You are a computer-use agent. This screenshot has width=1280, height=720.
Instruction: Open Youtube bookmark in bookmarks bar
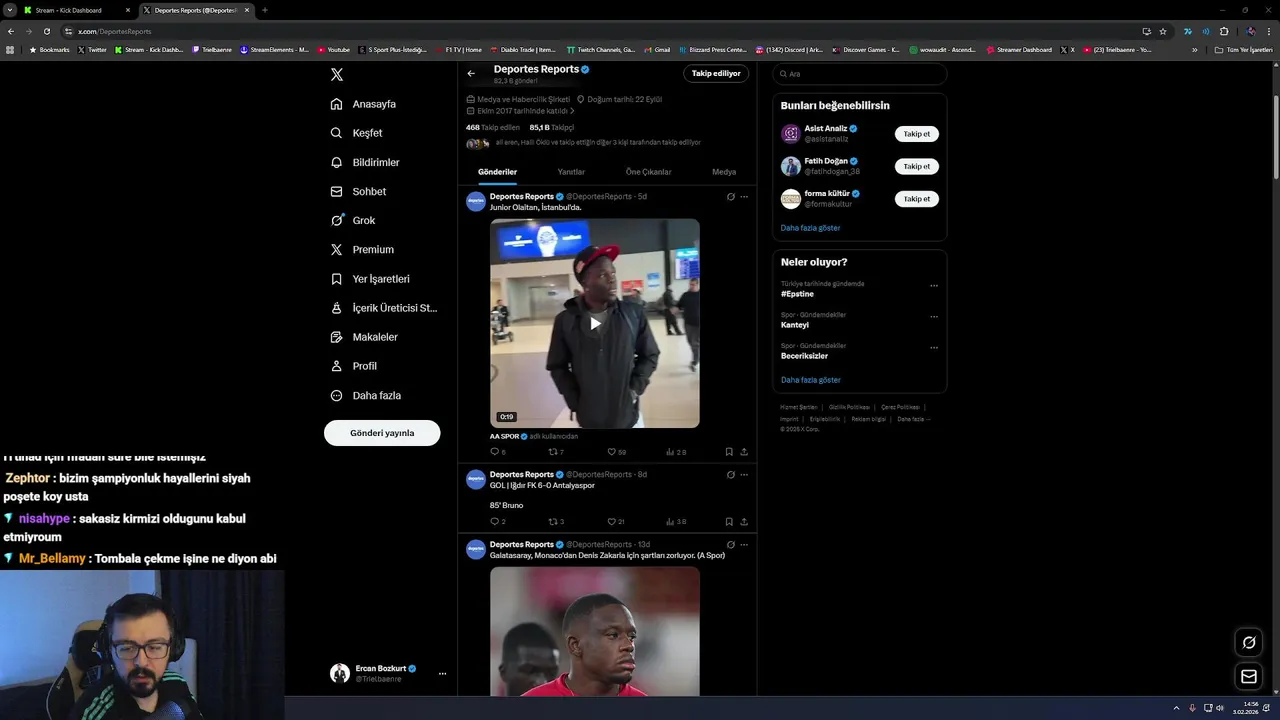pos(334,49)
